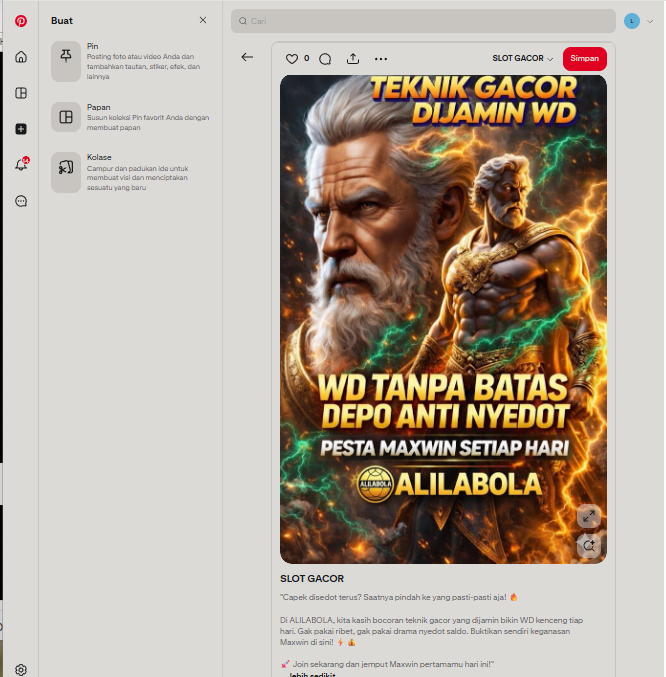Go back using the left arrow

tap(247, 57)
